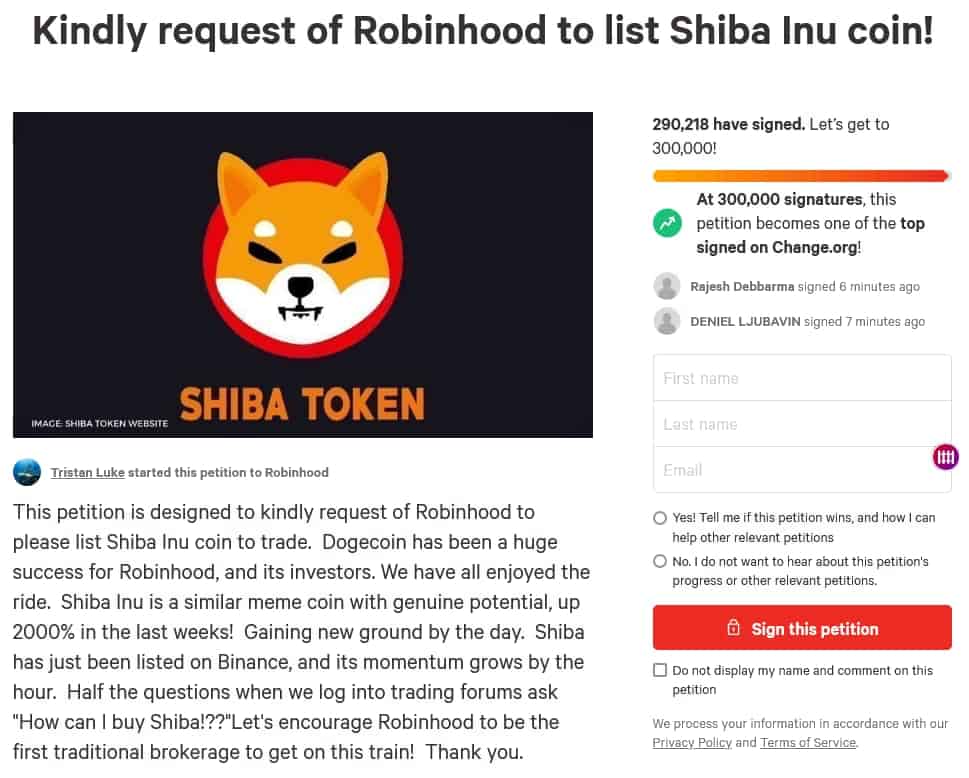Check 'Do not display my name and comment'

(x=659, y=670)
